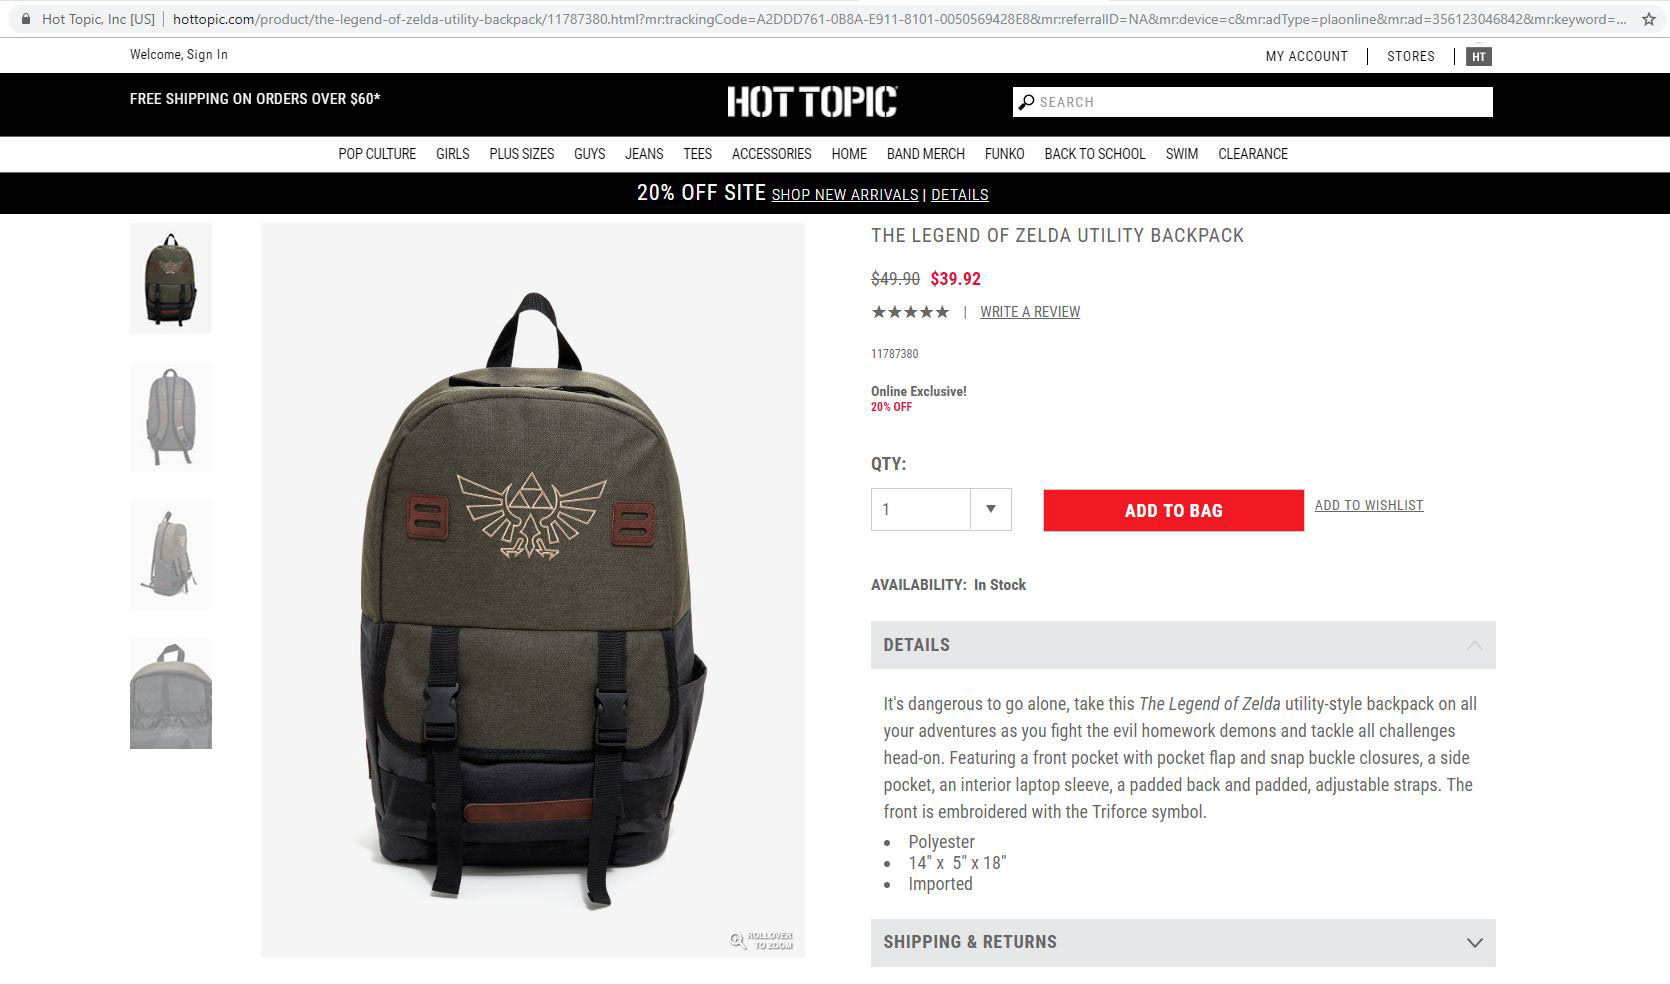Expand the Shipping & Returns section
This screenshot has height=984, width=1670.
(1183, 942)
